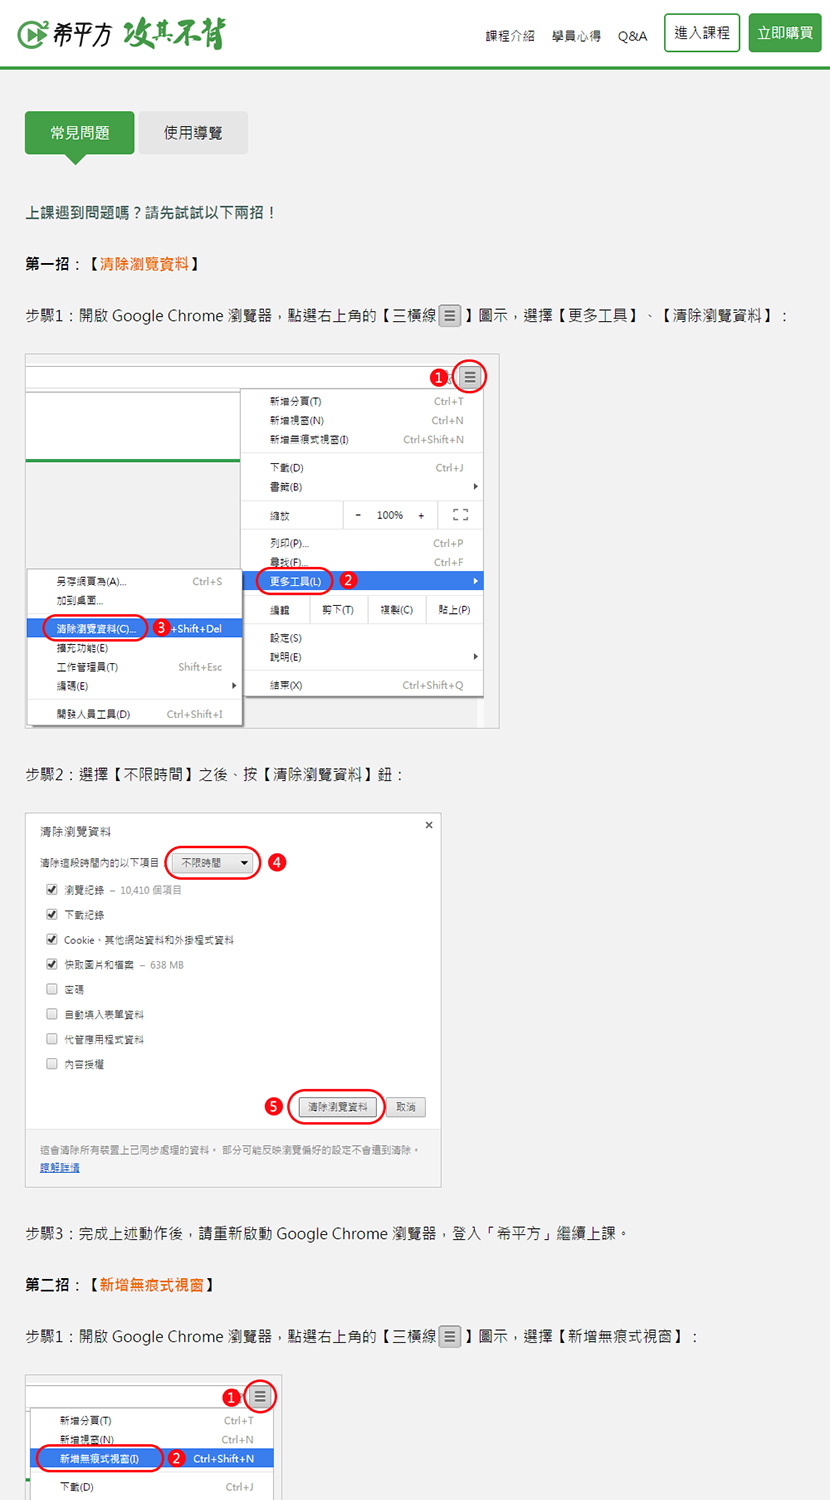
Task: Open the 學員心得 navigation link
Action: [x=577, y=36]
